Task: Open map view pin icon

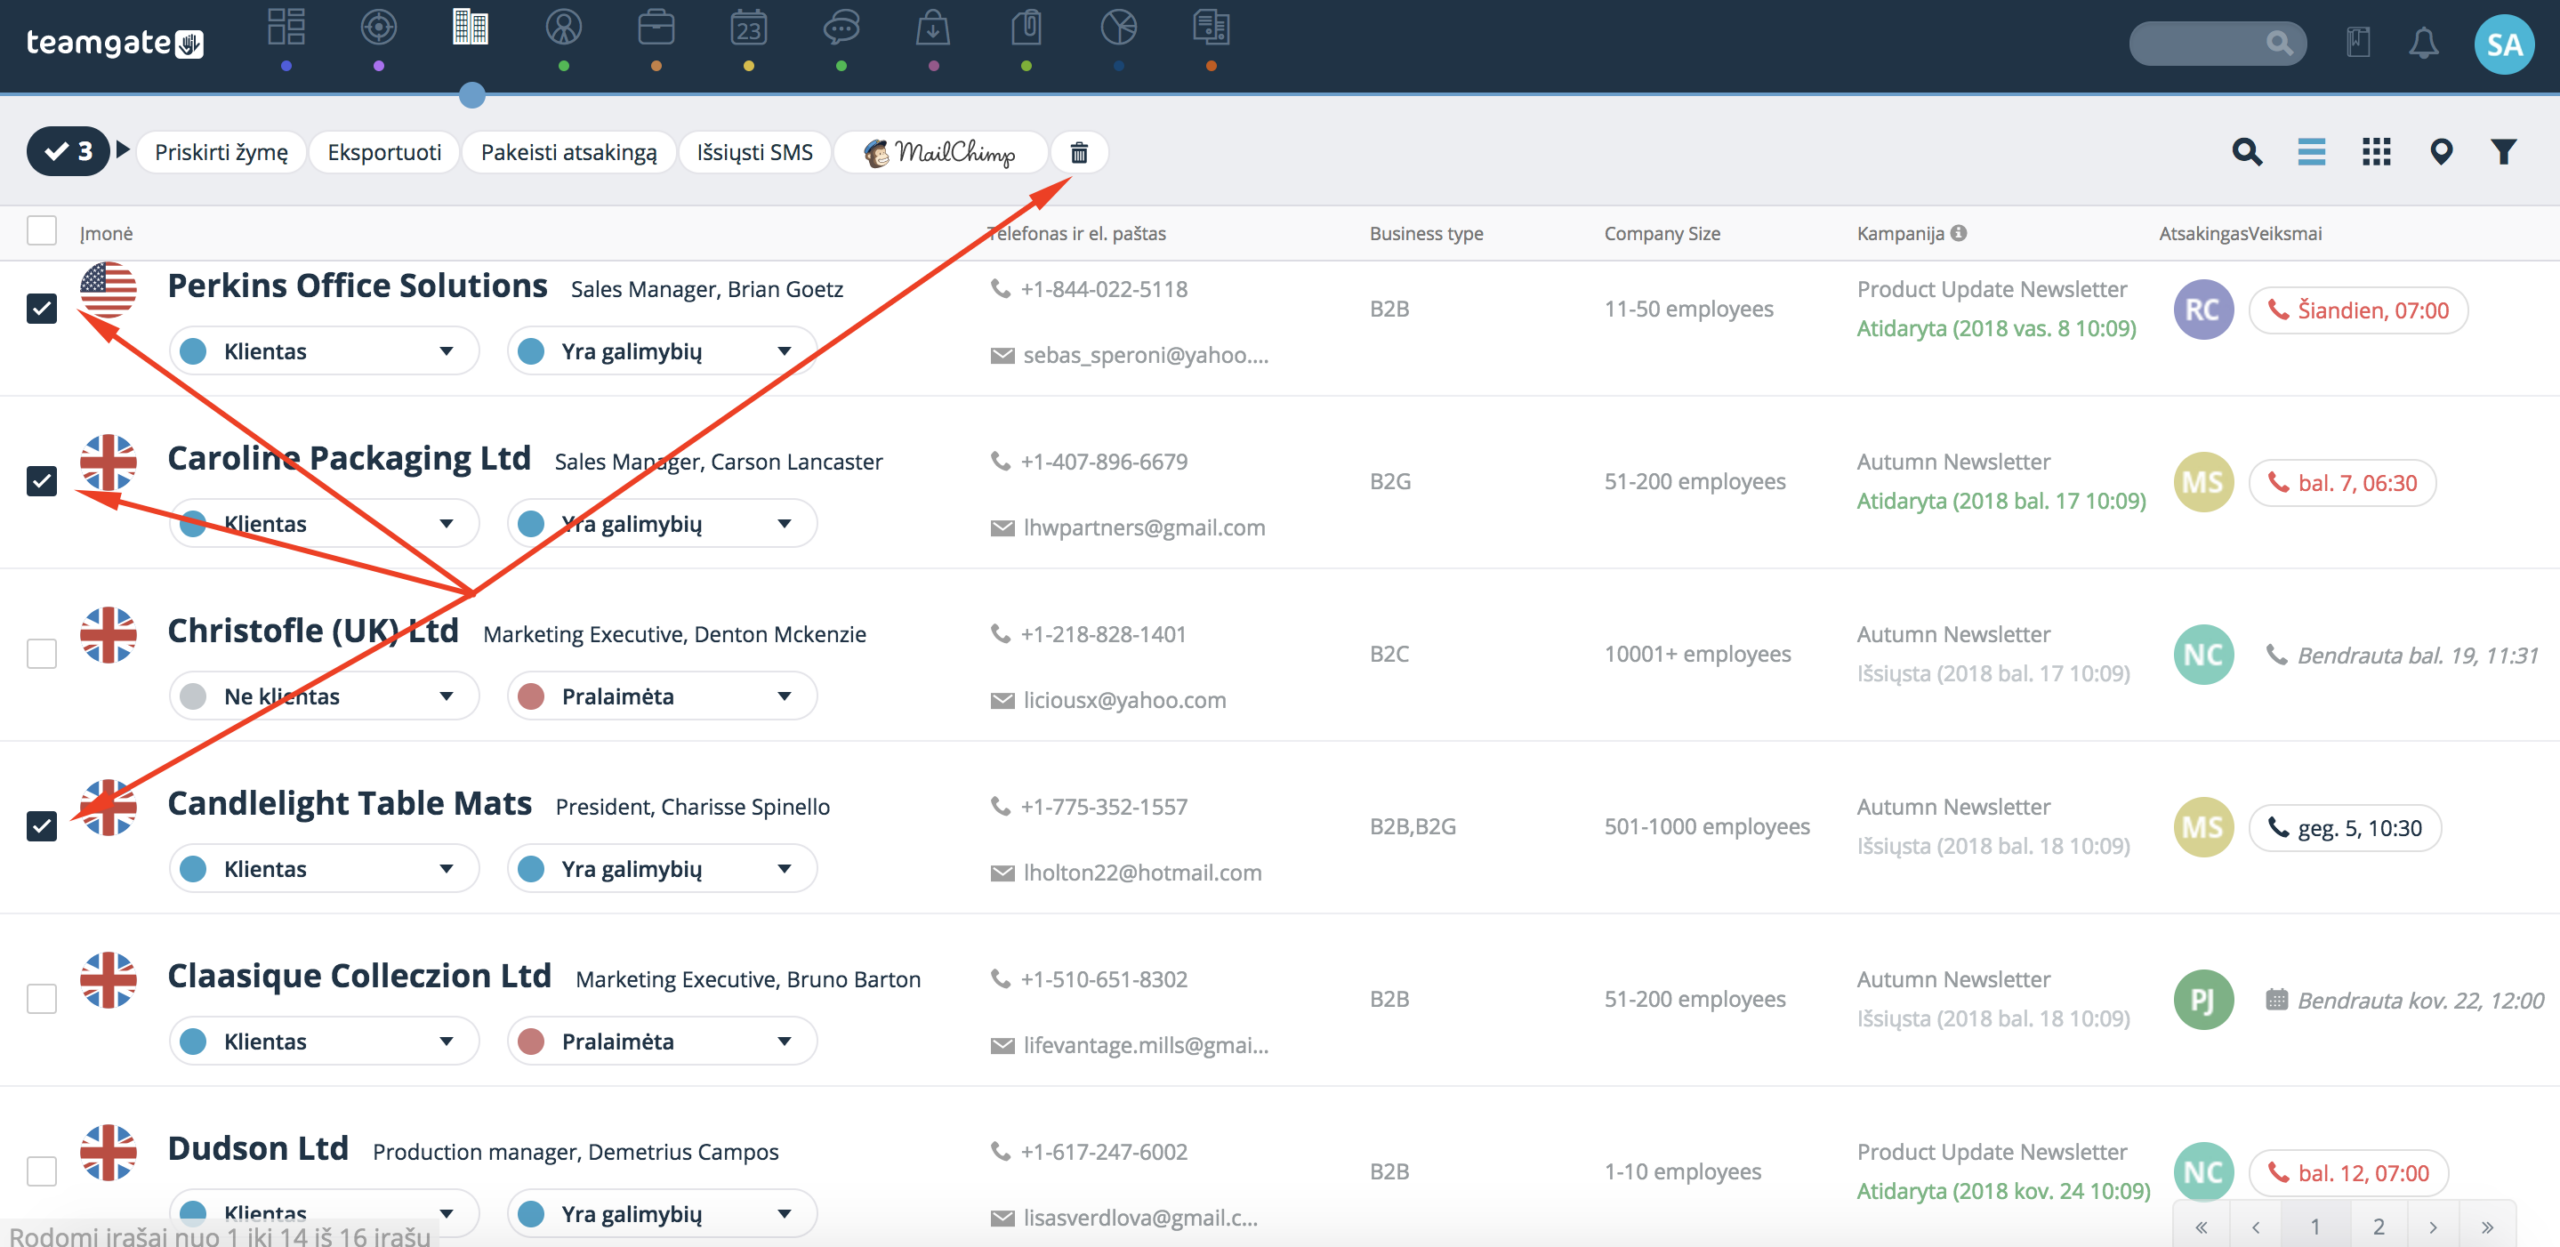Action: click(x=2441, y=152)
